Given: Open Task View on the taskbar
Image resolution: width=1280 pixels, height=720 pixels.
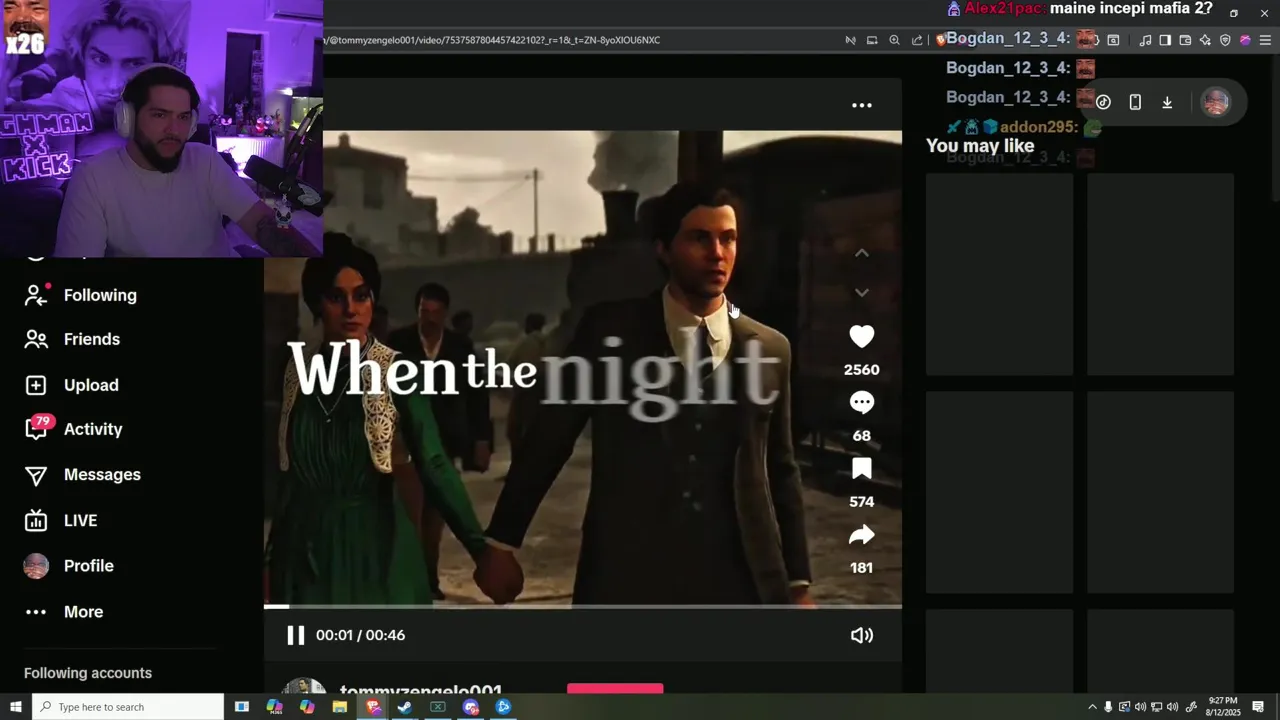Looking at the screenshot, I should (x=241, y=707).
